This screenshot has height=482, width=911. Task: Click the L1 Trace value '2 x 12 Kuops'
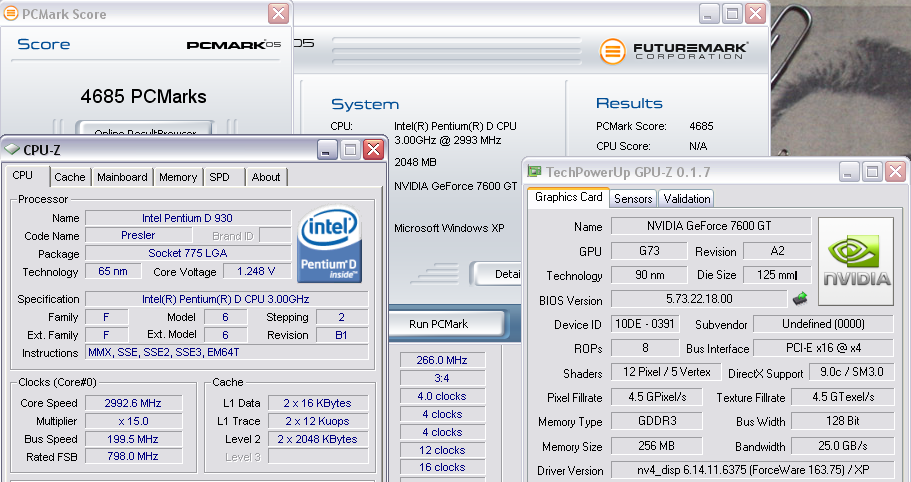[x=318, y=421]
